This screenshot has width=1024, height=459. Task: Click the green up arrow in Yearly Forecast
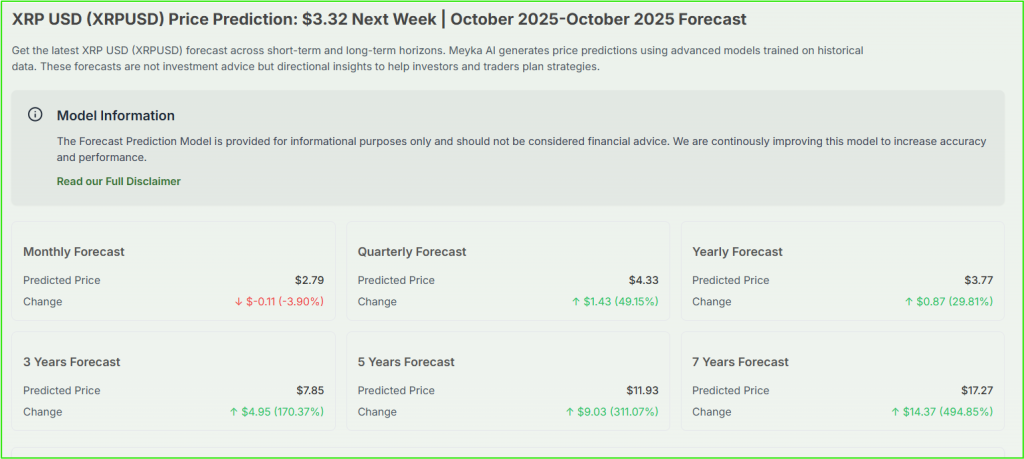coord(909,301)
